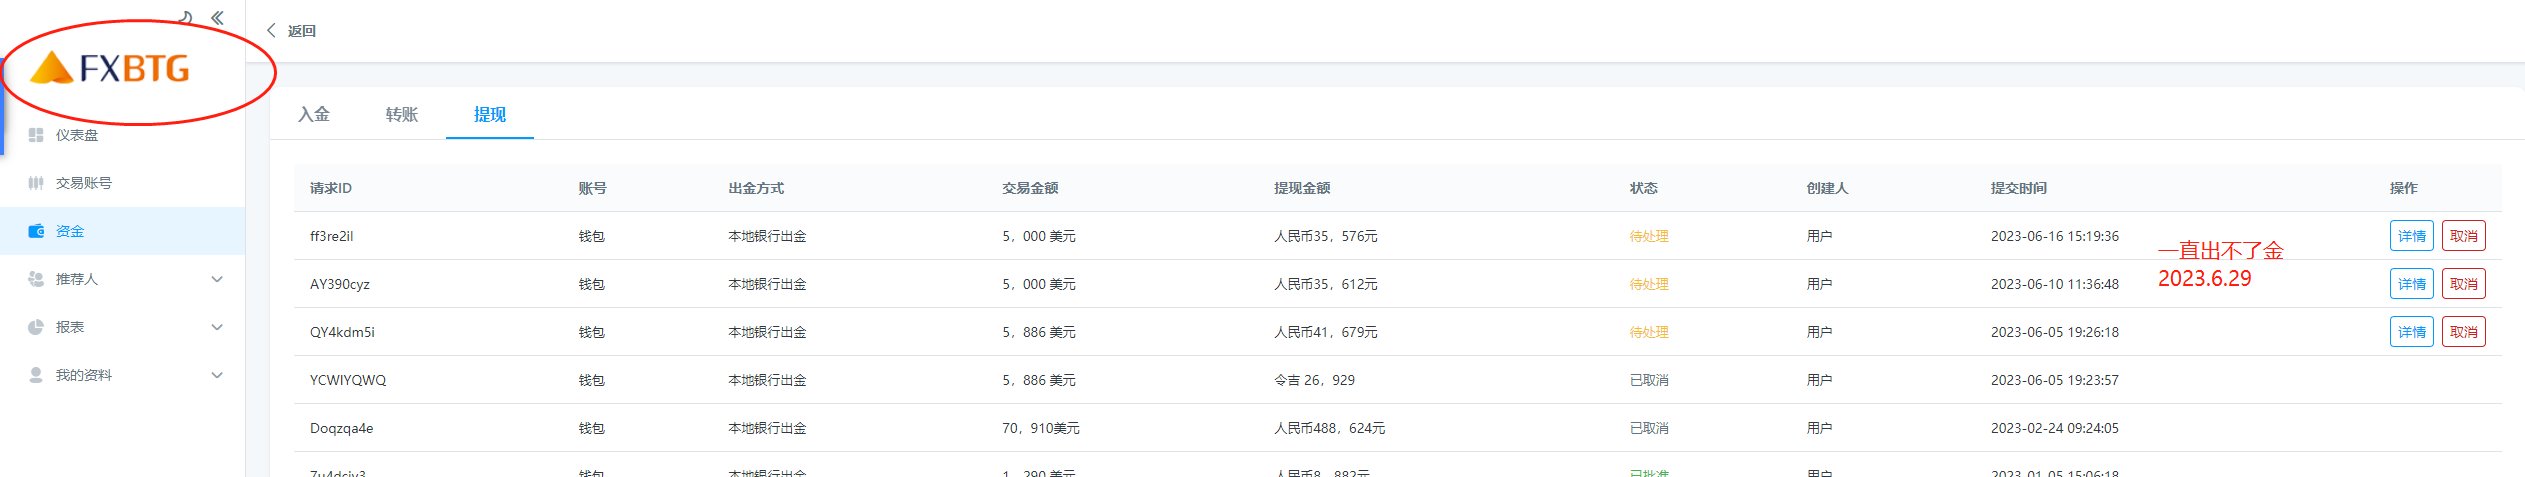The height and width of the screenshot is (477, 2525).
Task: Click timestamp 2023-02-24 09:24:05
Action: tap(2055, 428)
